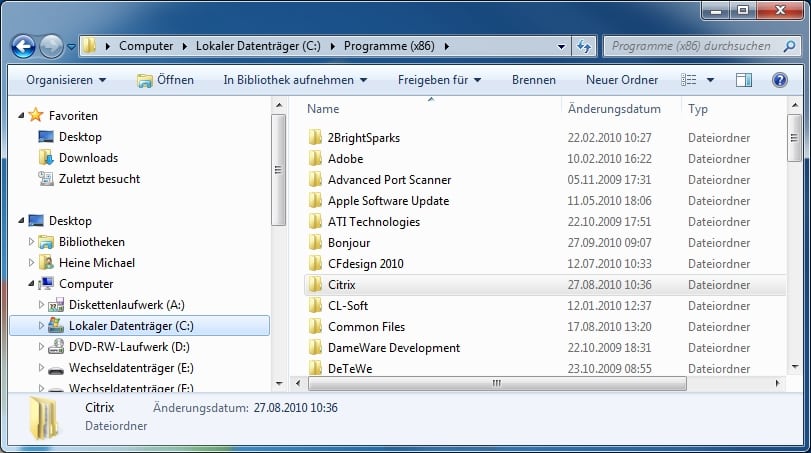Open the Organisieren menu
This screenshot has height=453, width=811.
point(66,80)
